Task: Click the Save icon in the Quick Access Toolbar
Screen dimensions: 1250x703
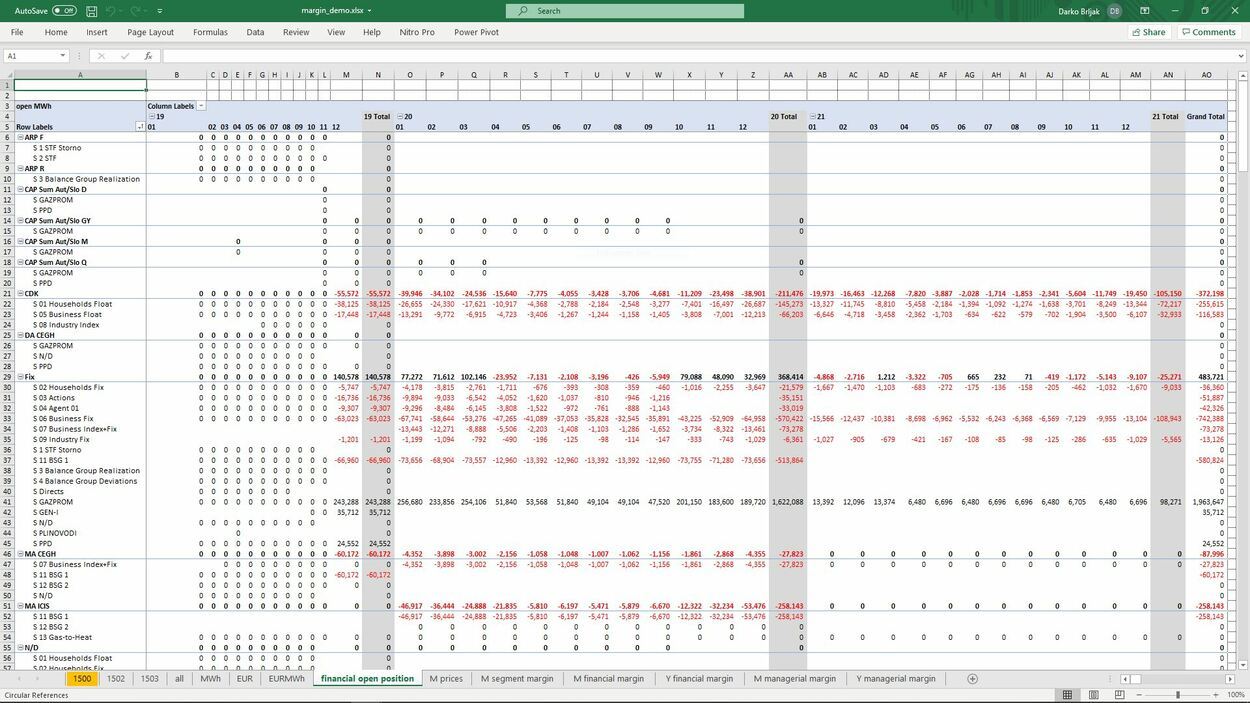Action: (x=91, y=11)
